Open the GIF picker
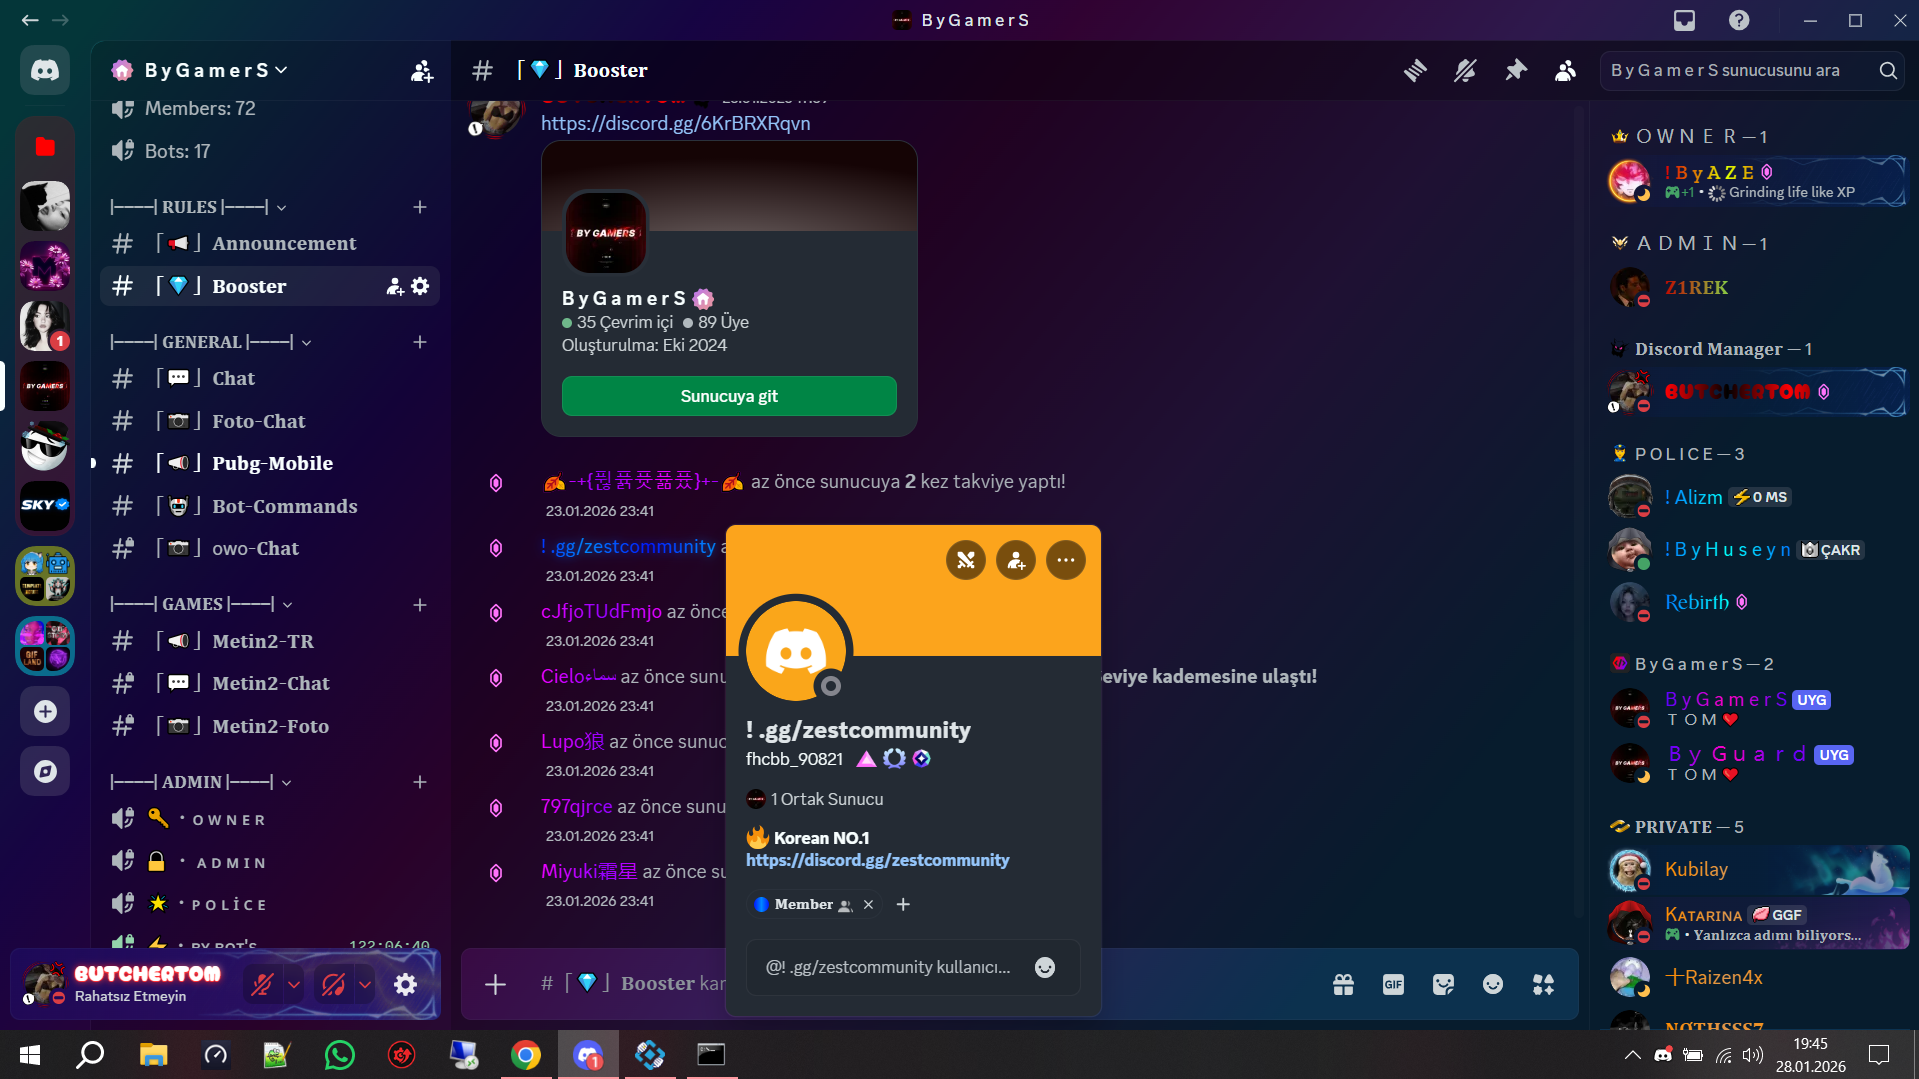 pos(1393,985)
